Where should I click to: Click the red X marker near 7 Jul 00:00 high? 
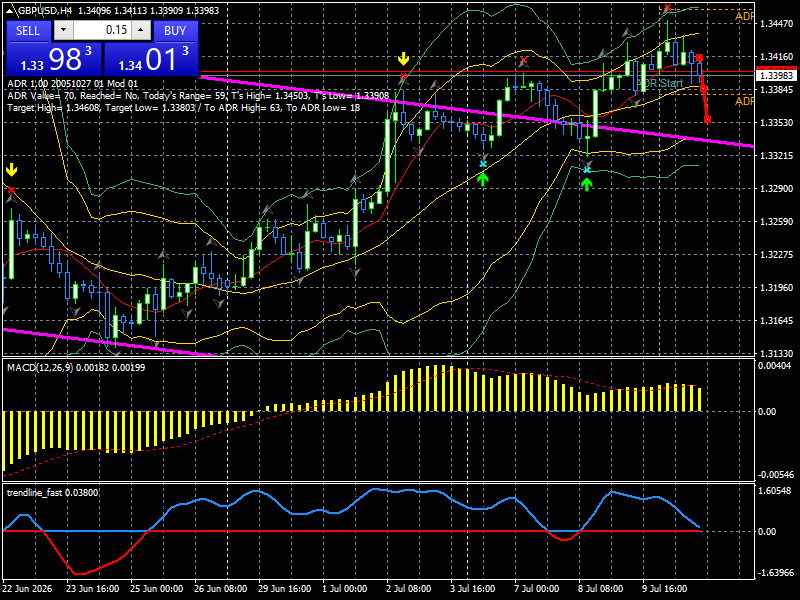523,61
